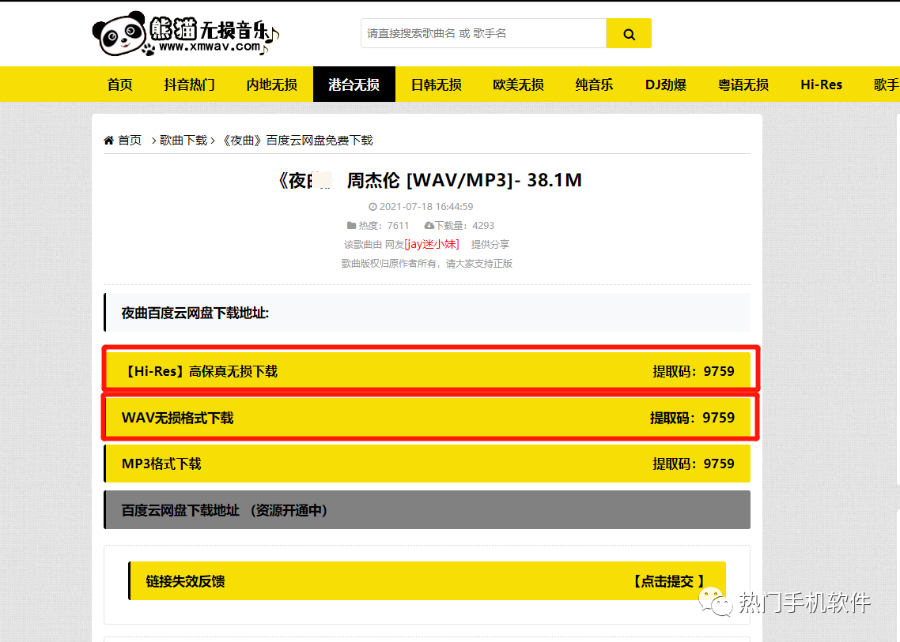This screenshot has width=900, height=642.
Task: Click the 下载量: 4293 count
Action: [464, 225]
